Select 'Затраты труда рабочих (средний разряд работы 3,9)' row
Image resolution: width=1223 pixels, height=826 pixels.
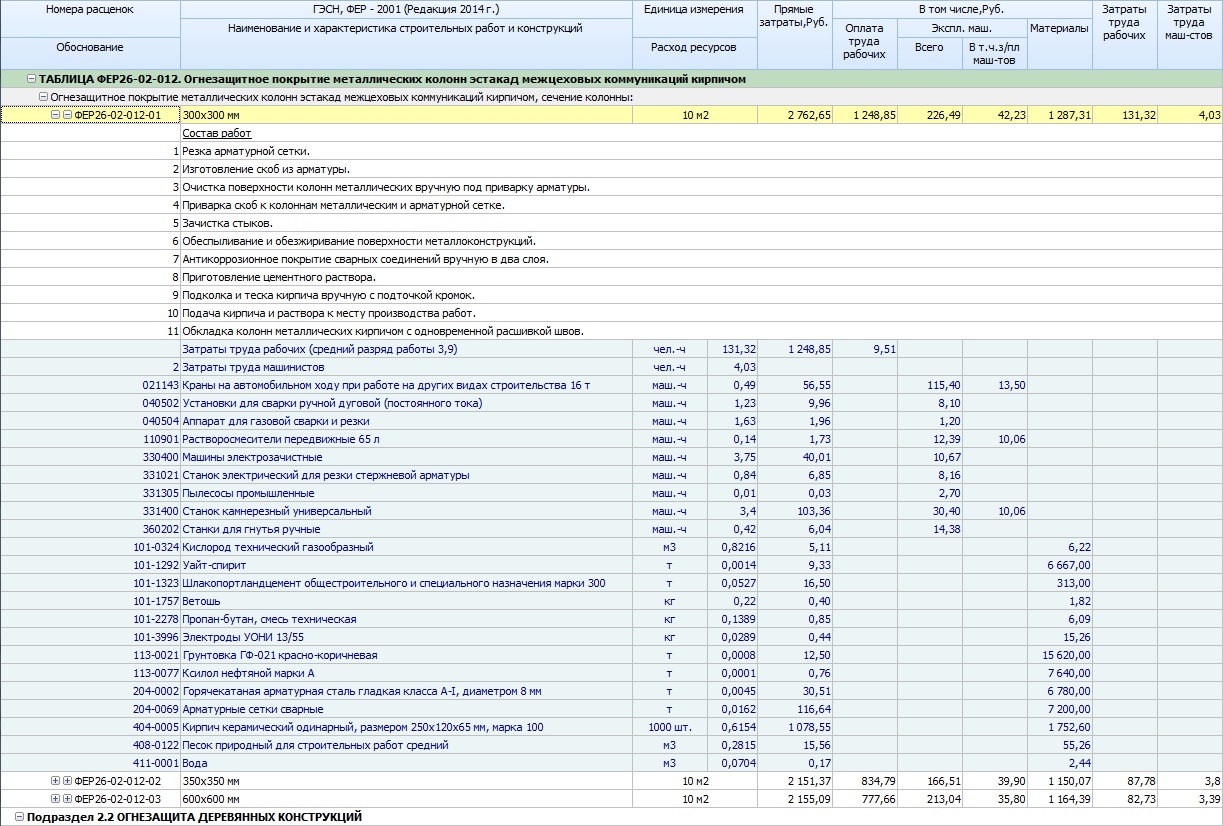tap(320, 349)
